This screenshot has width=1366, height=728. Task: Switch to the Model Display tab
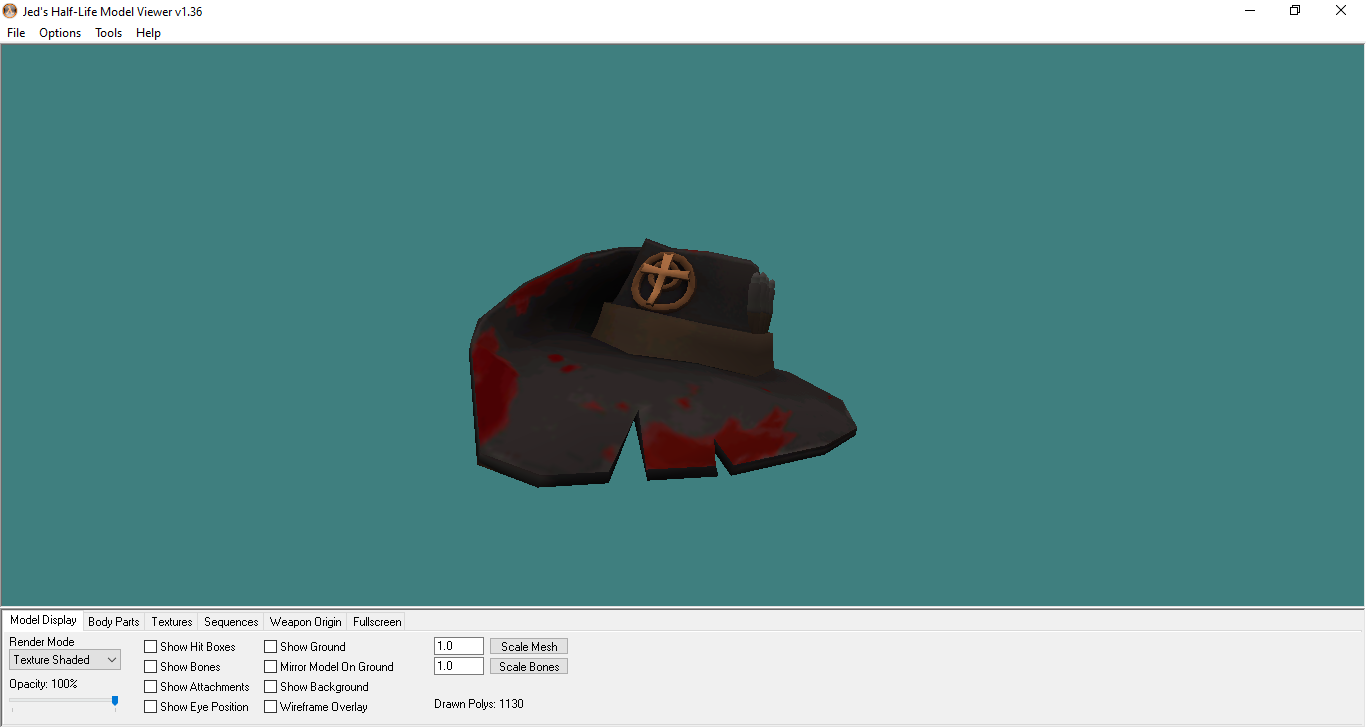(x=43, y=620)
